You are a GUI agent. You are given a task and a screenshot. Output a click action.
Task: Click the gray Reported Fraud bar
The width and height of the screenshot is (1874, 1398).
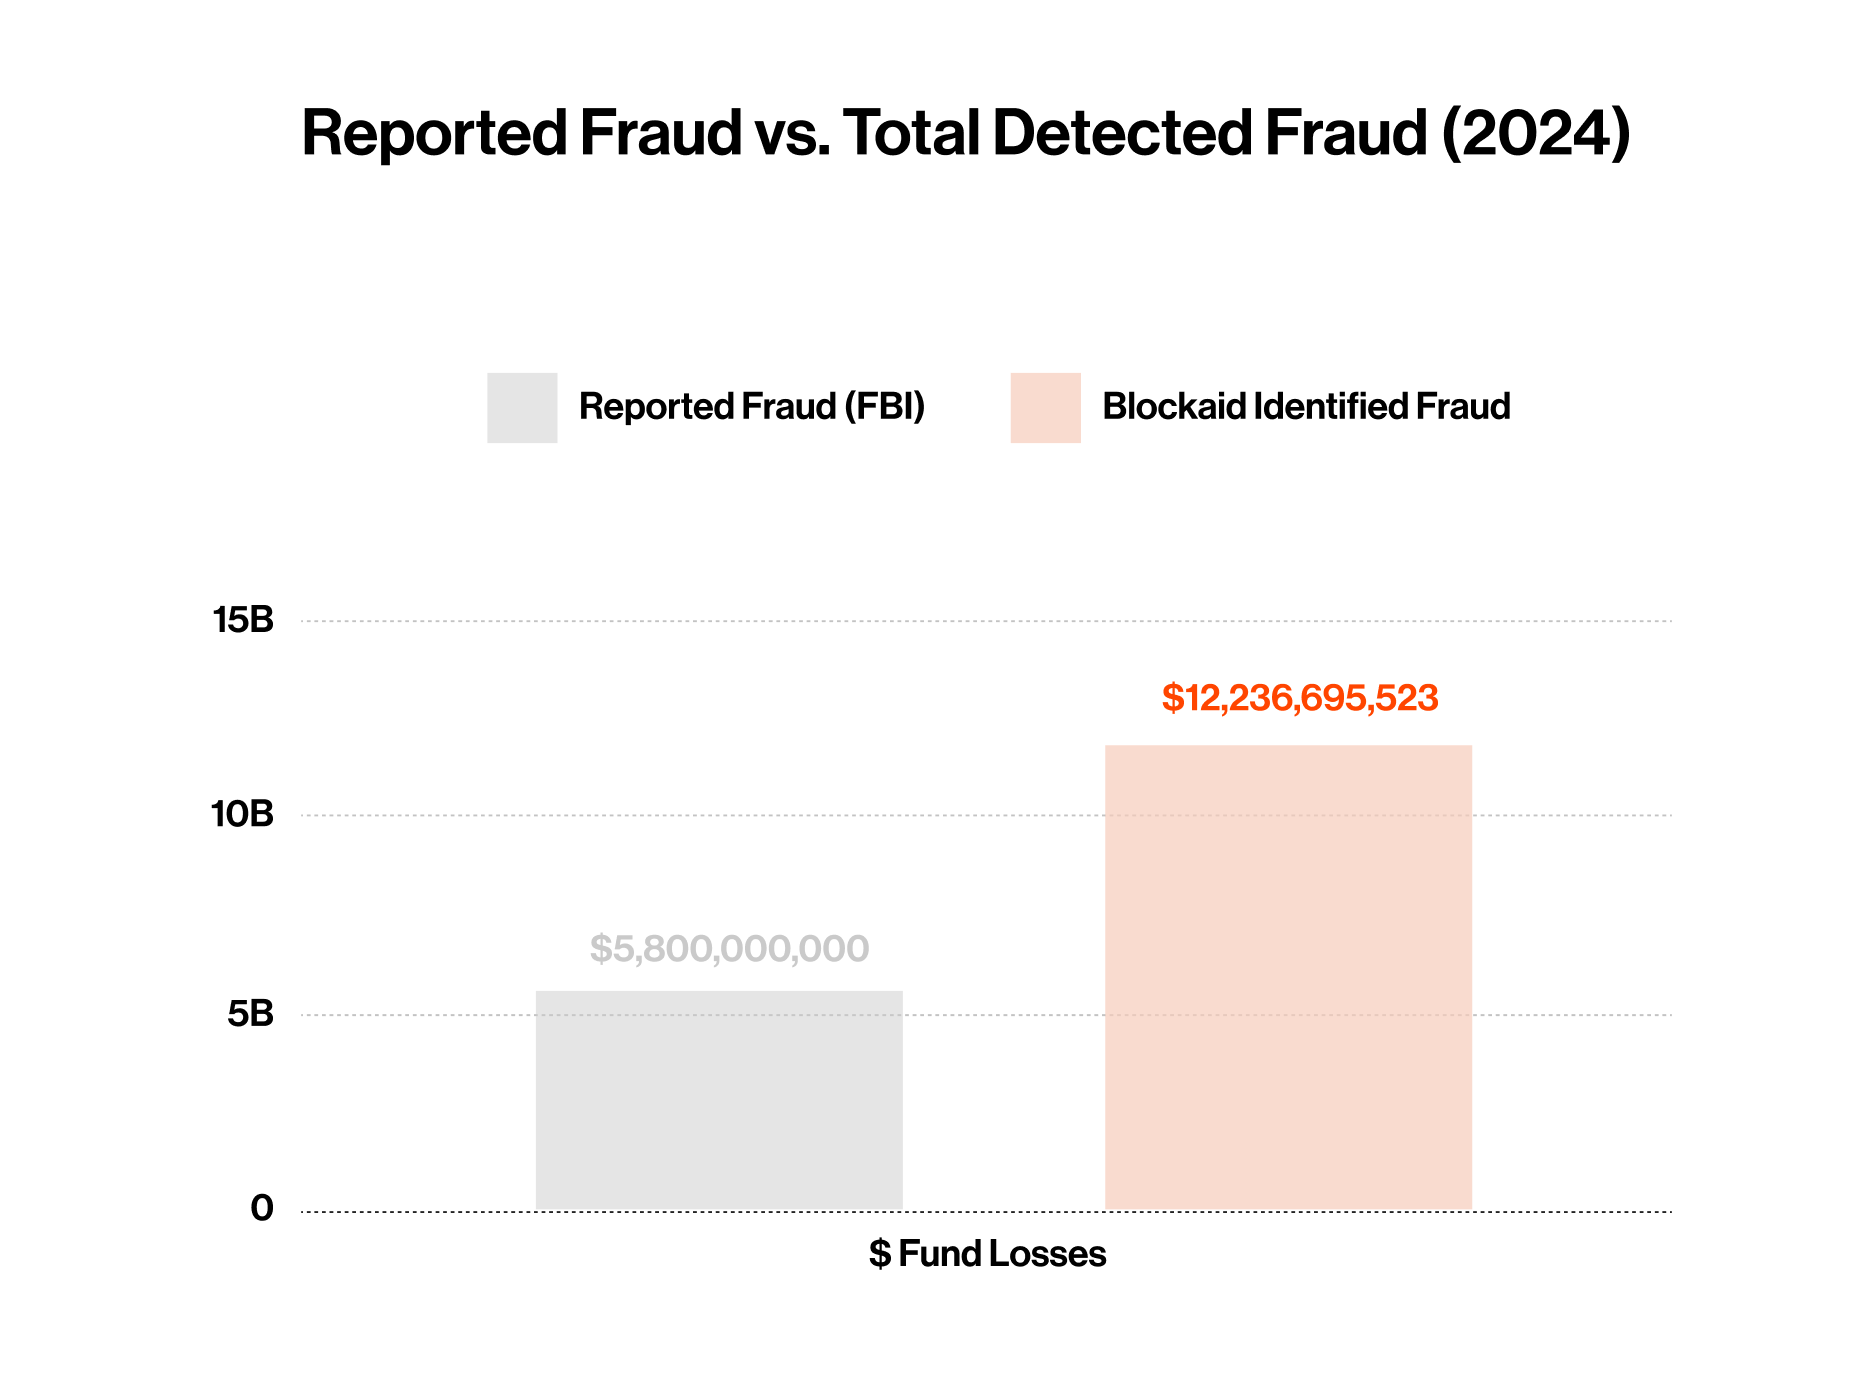coord(719,1100)
